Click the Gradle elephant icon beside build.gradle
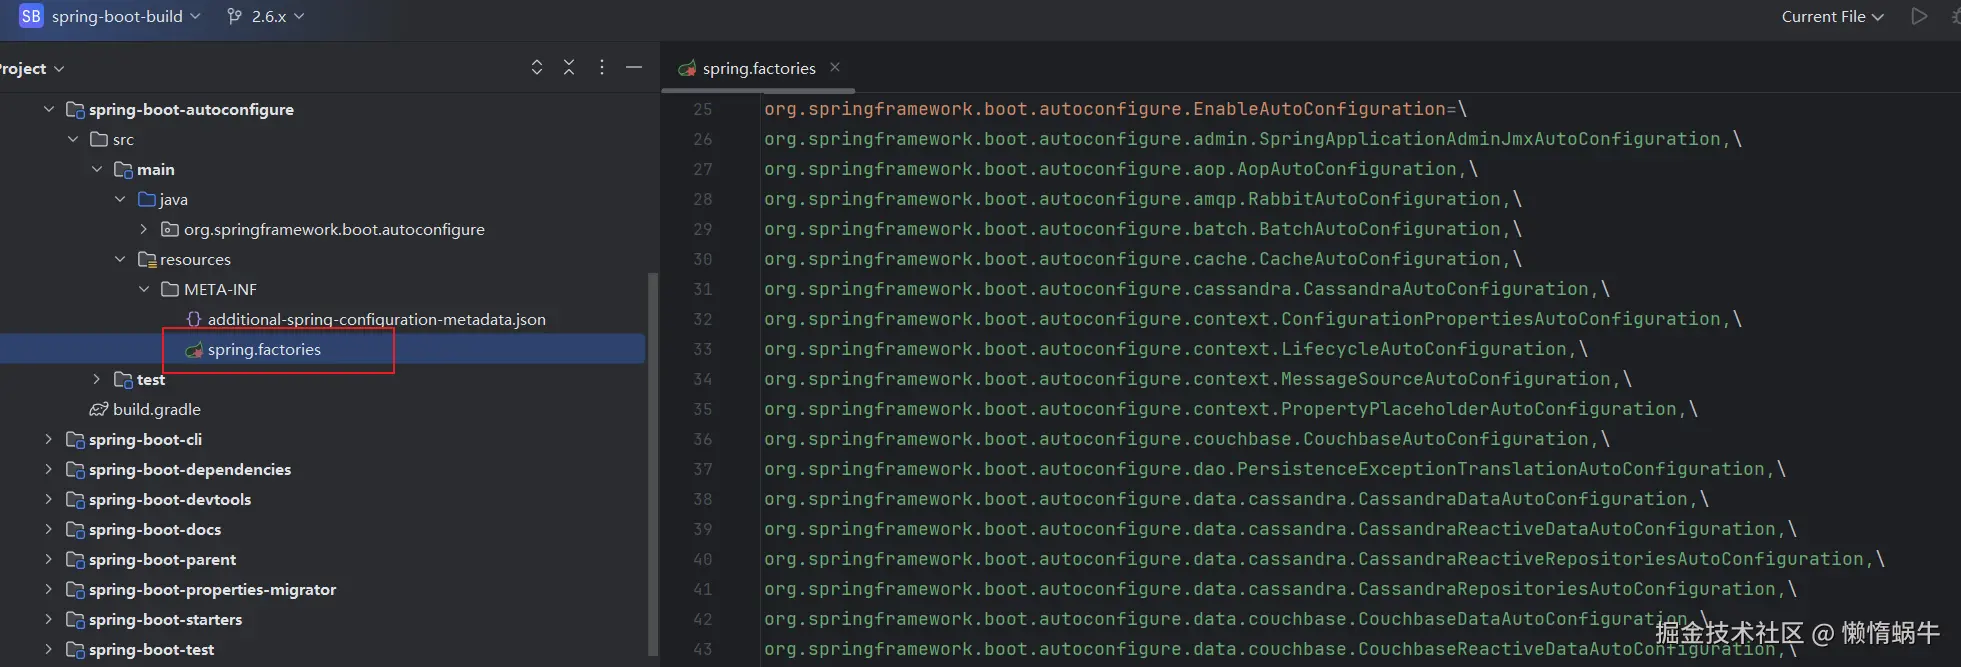This screenshot has width=1961, height=667. point(98,409)
